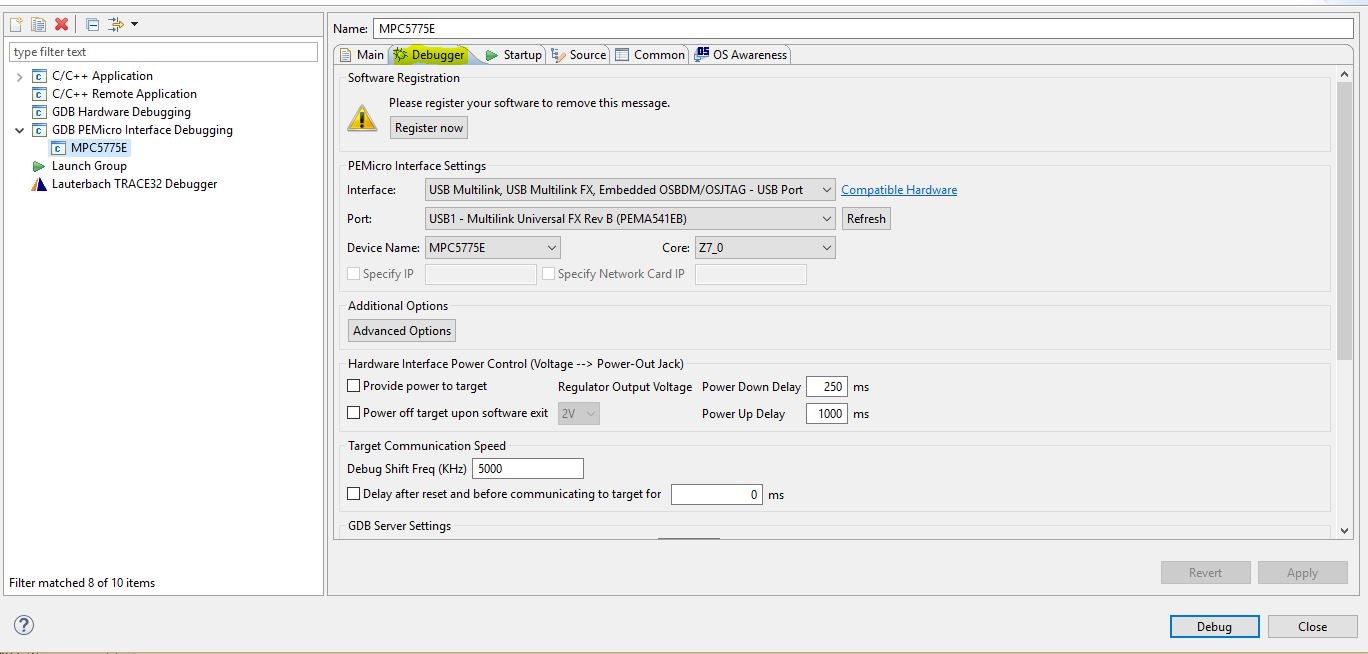Viewport: 1368px width, 654px height.
Task: Click the Register now button
Action: click(429, 128)
